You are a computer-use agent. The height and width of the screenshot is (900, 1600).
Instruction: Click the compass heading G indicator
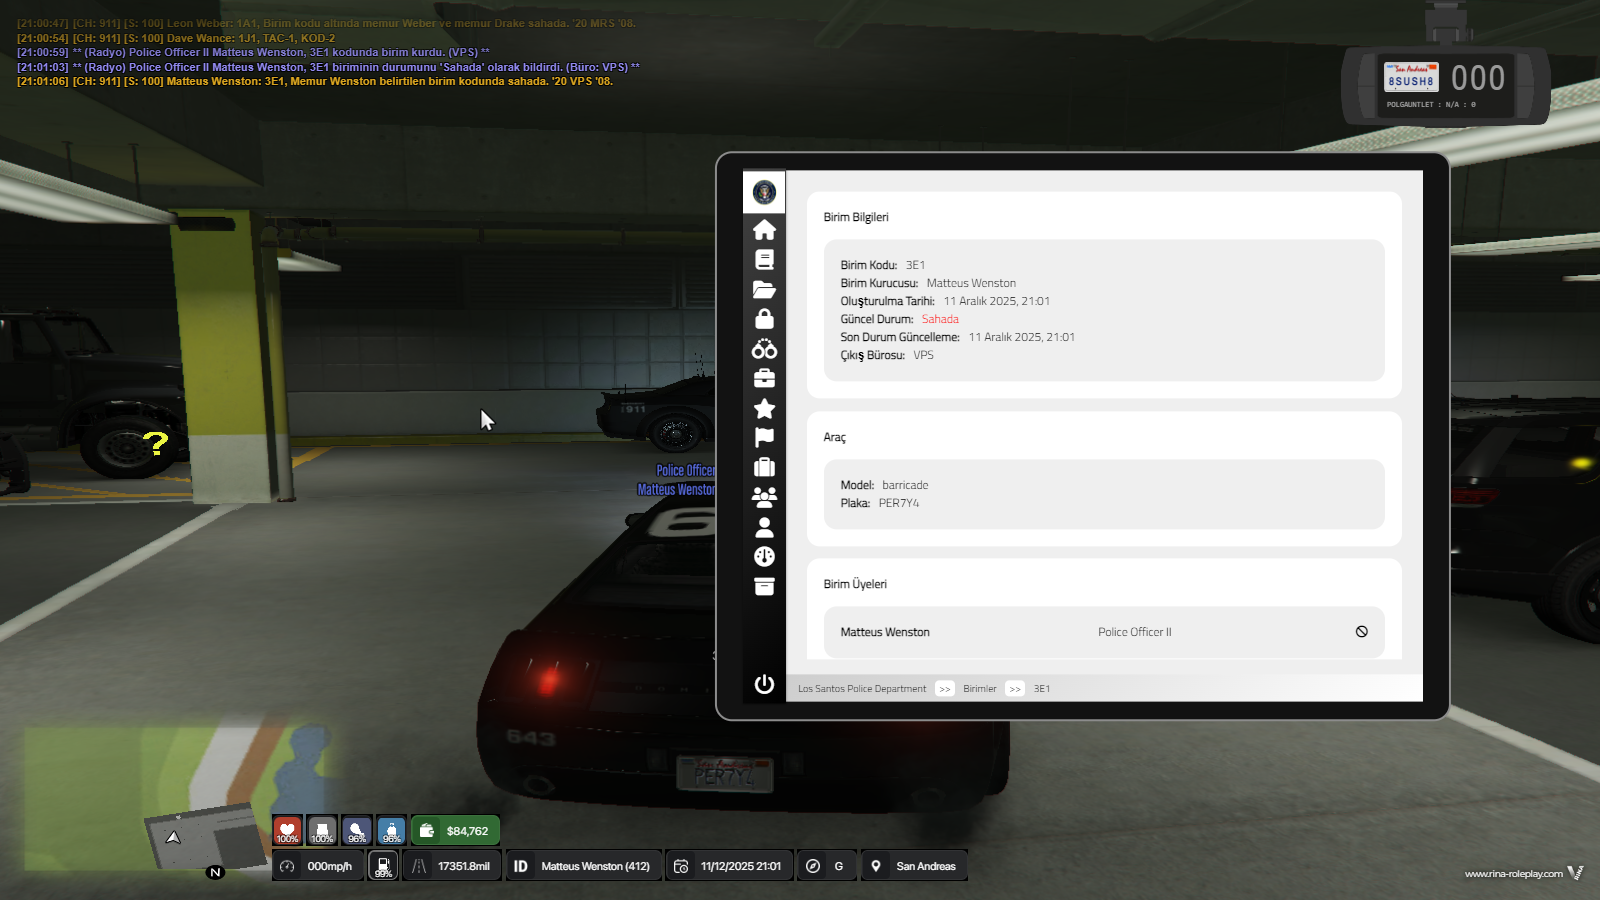tap(827, 866)
